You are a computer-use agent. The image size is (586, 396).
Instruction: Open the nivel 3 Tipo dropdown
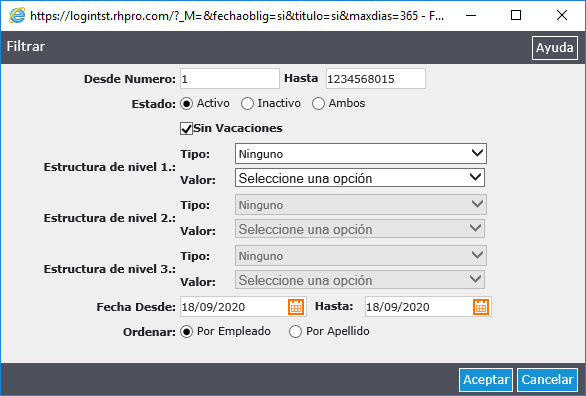[361, 256]
